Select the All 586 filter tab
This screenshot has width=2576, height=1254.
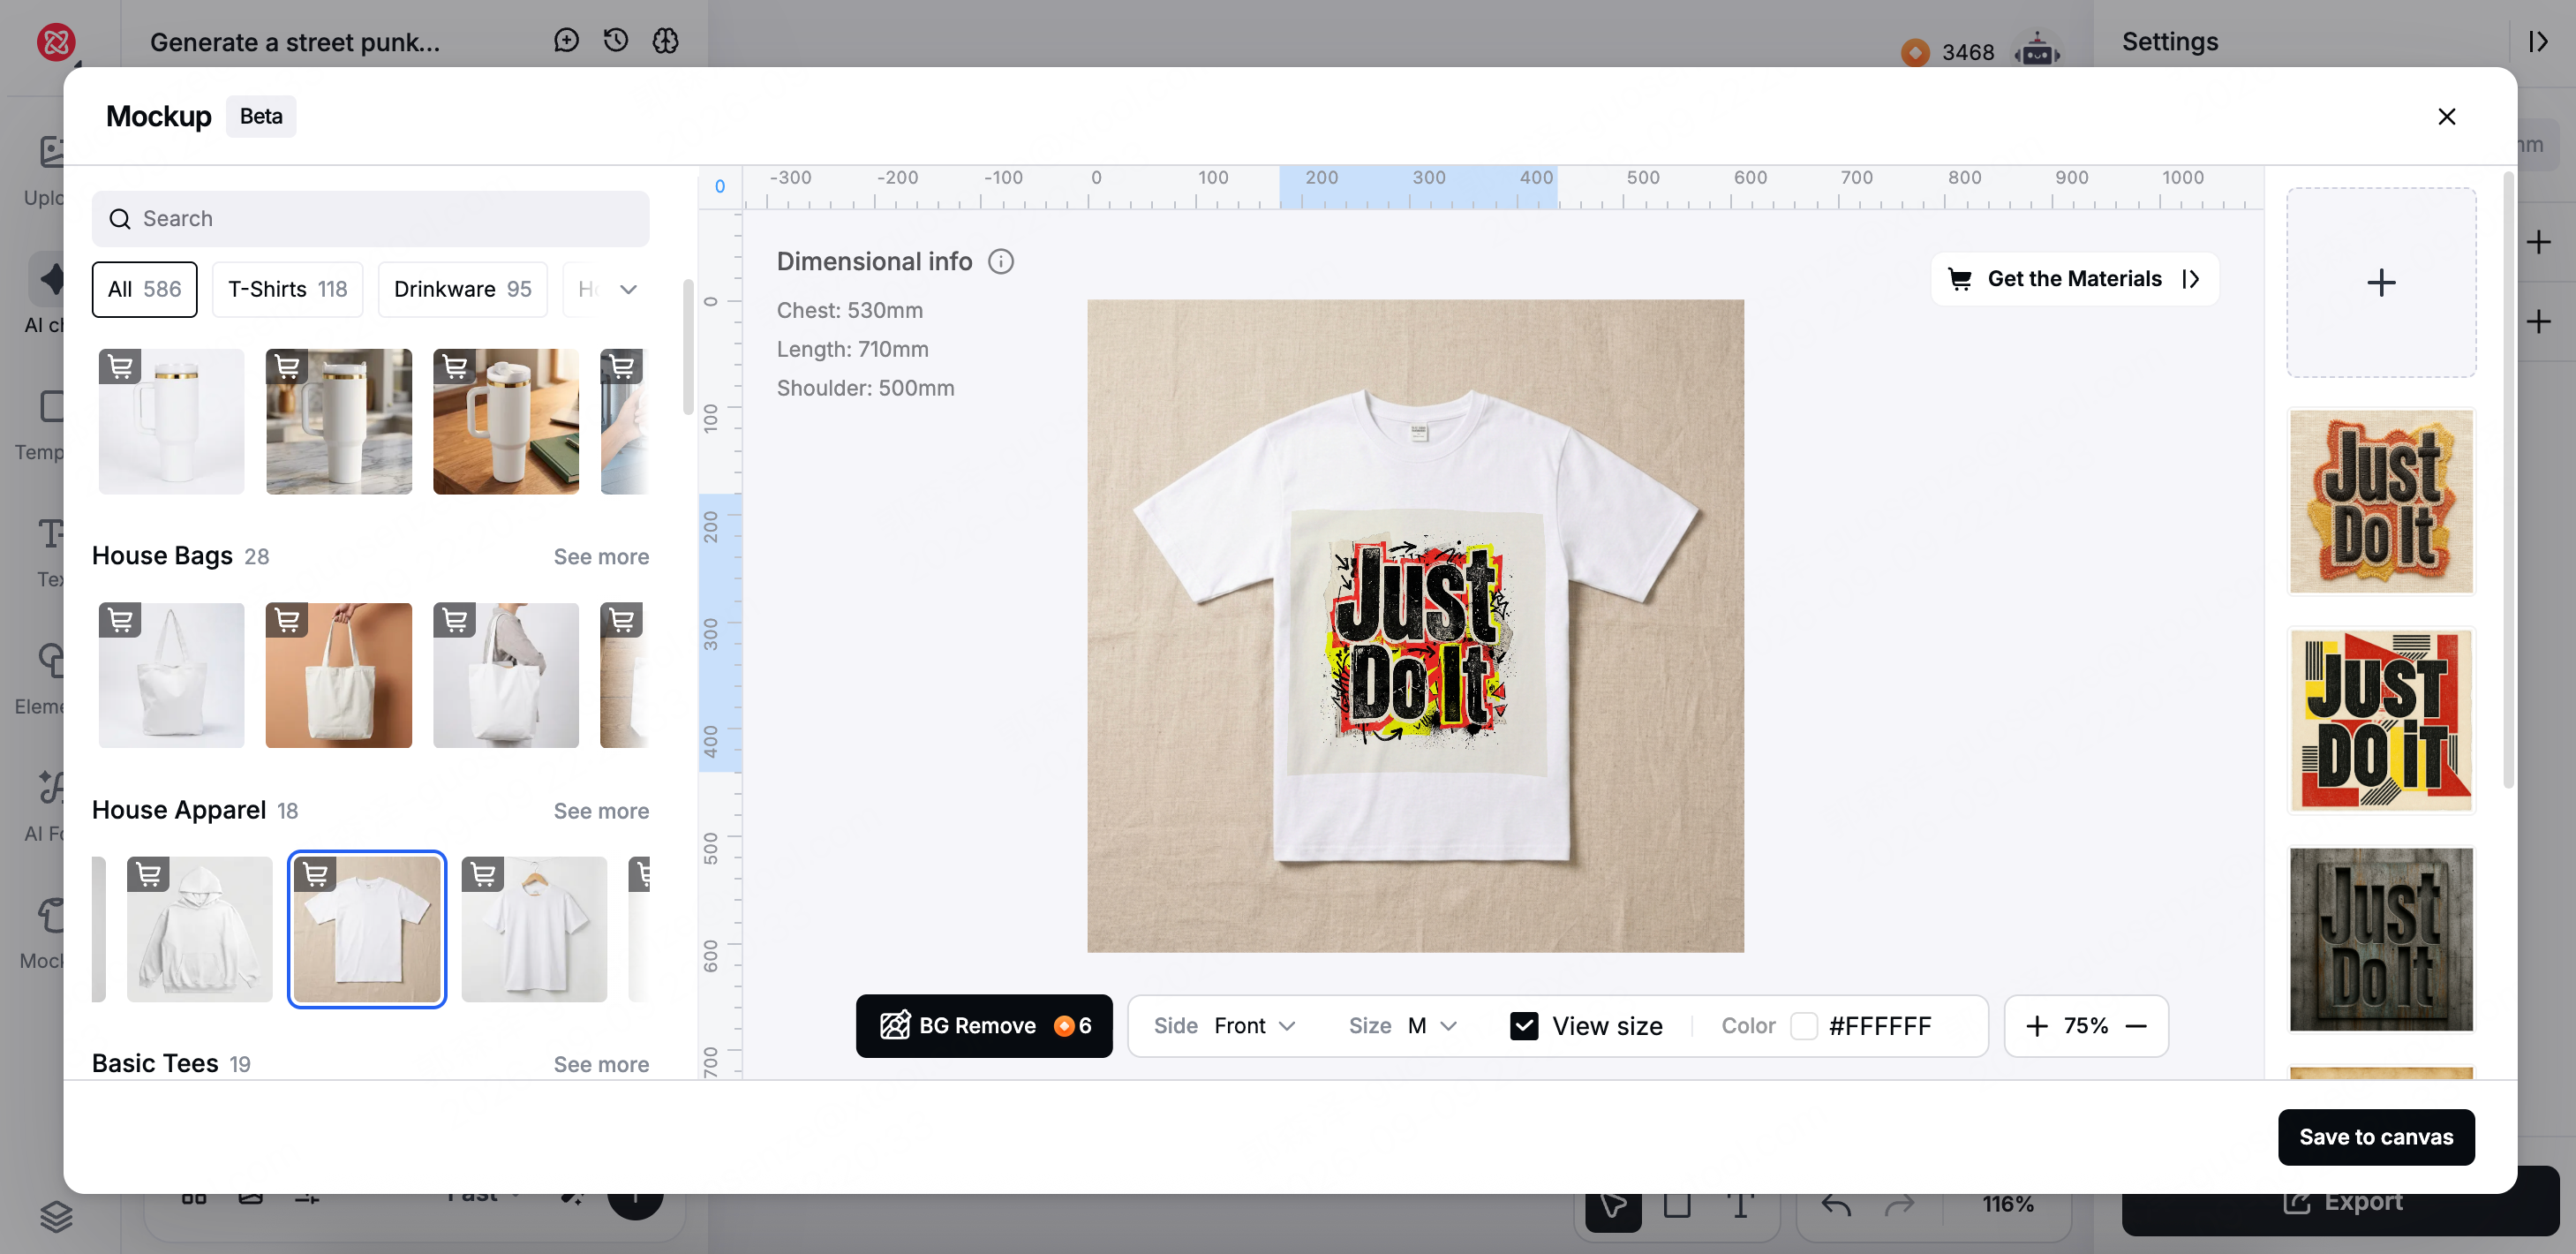tap(144, 289)
